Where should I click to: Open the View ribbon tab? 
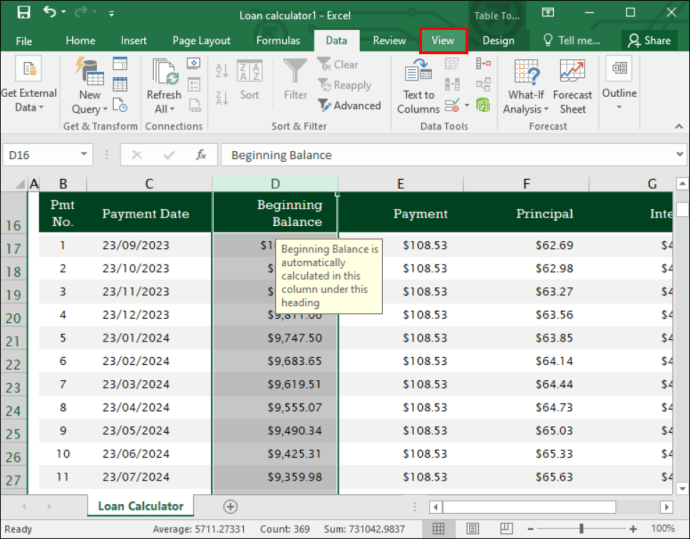(443, 40)
